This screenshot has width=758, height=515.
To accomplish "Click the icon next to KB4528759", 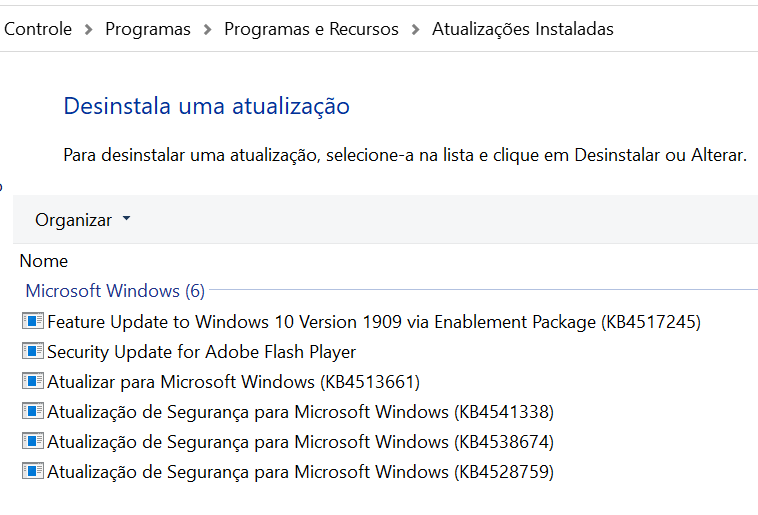I will 33,471.
